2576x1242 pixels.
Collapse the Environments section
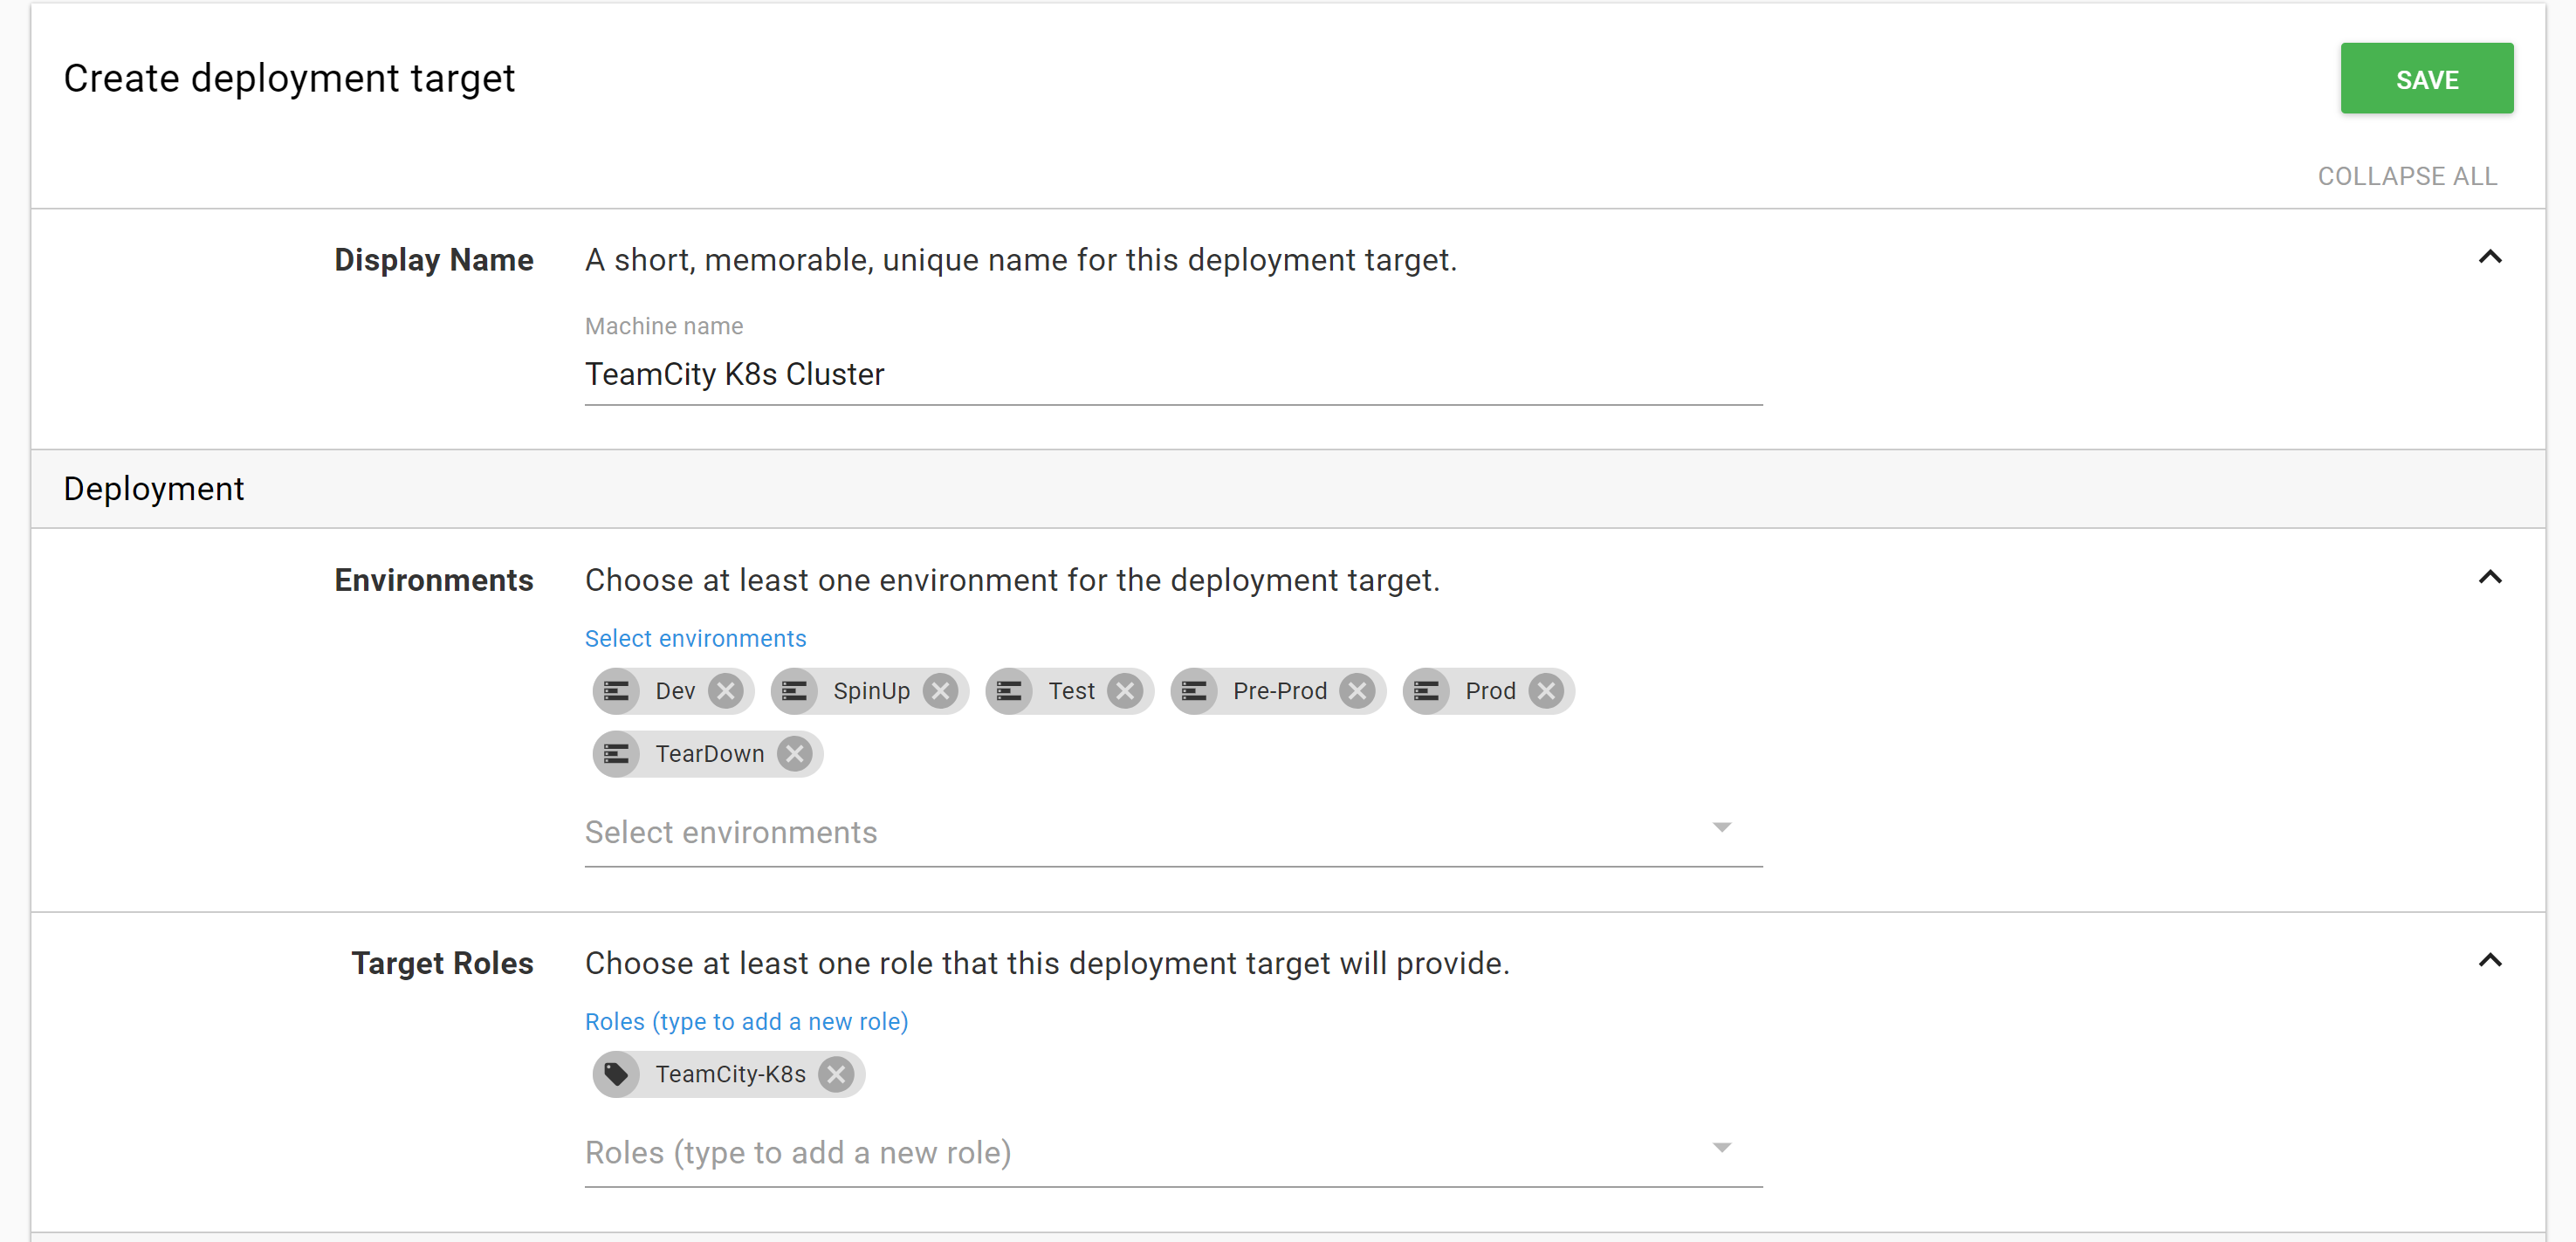(2489, 578)
